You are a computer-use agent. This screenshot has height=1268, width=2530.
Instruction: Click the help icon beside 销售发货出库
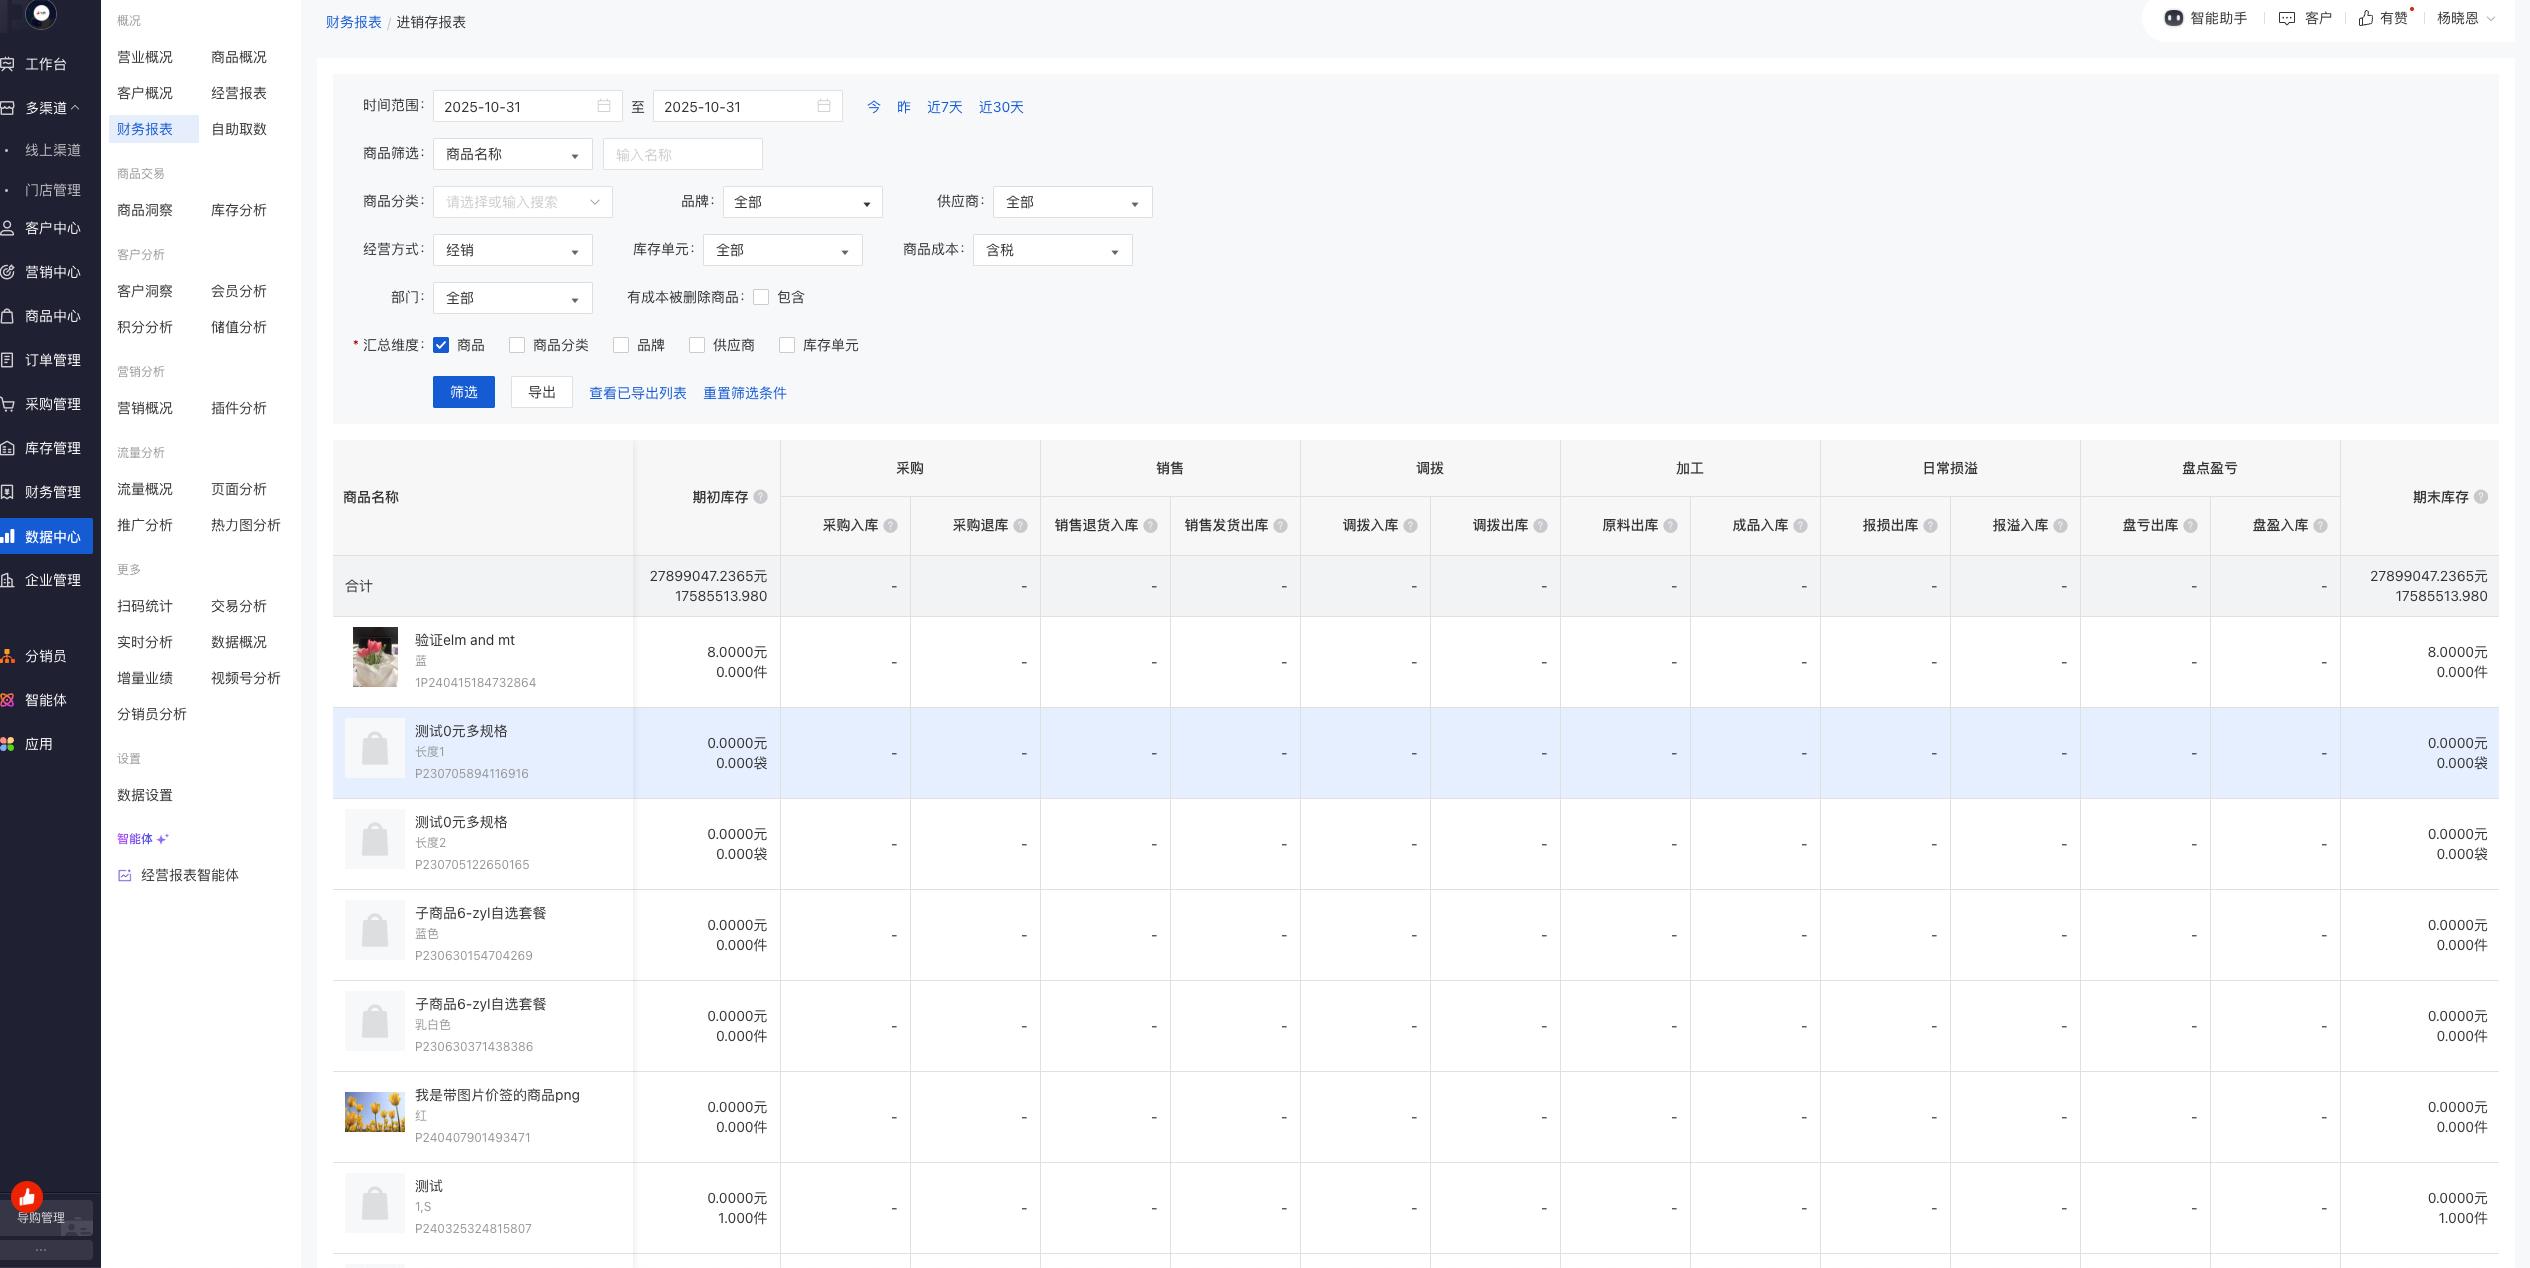1280,525
